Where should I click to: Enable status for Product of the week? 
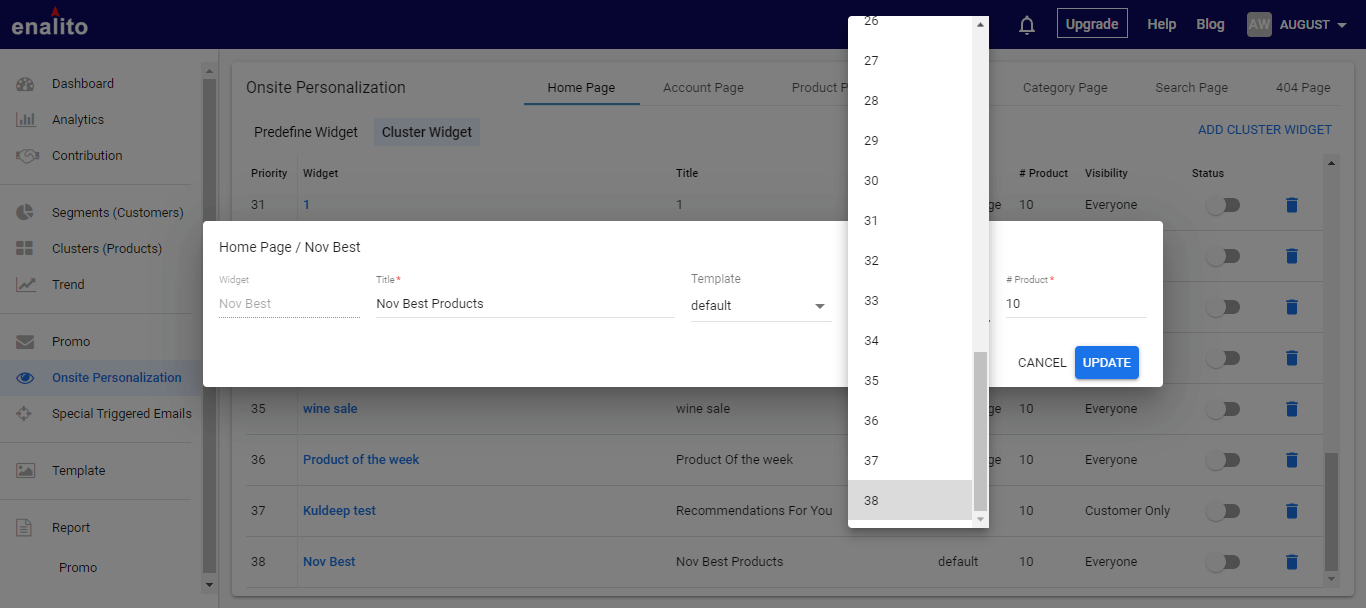point(1222,460)
